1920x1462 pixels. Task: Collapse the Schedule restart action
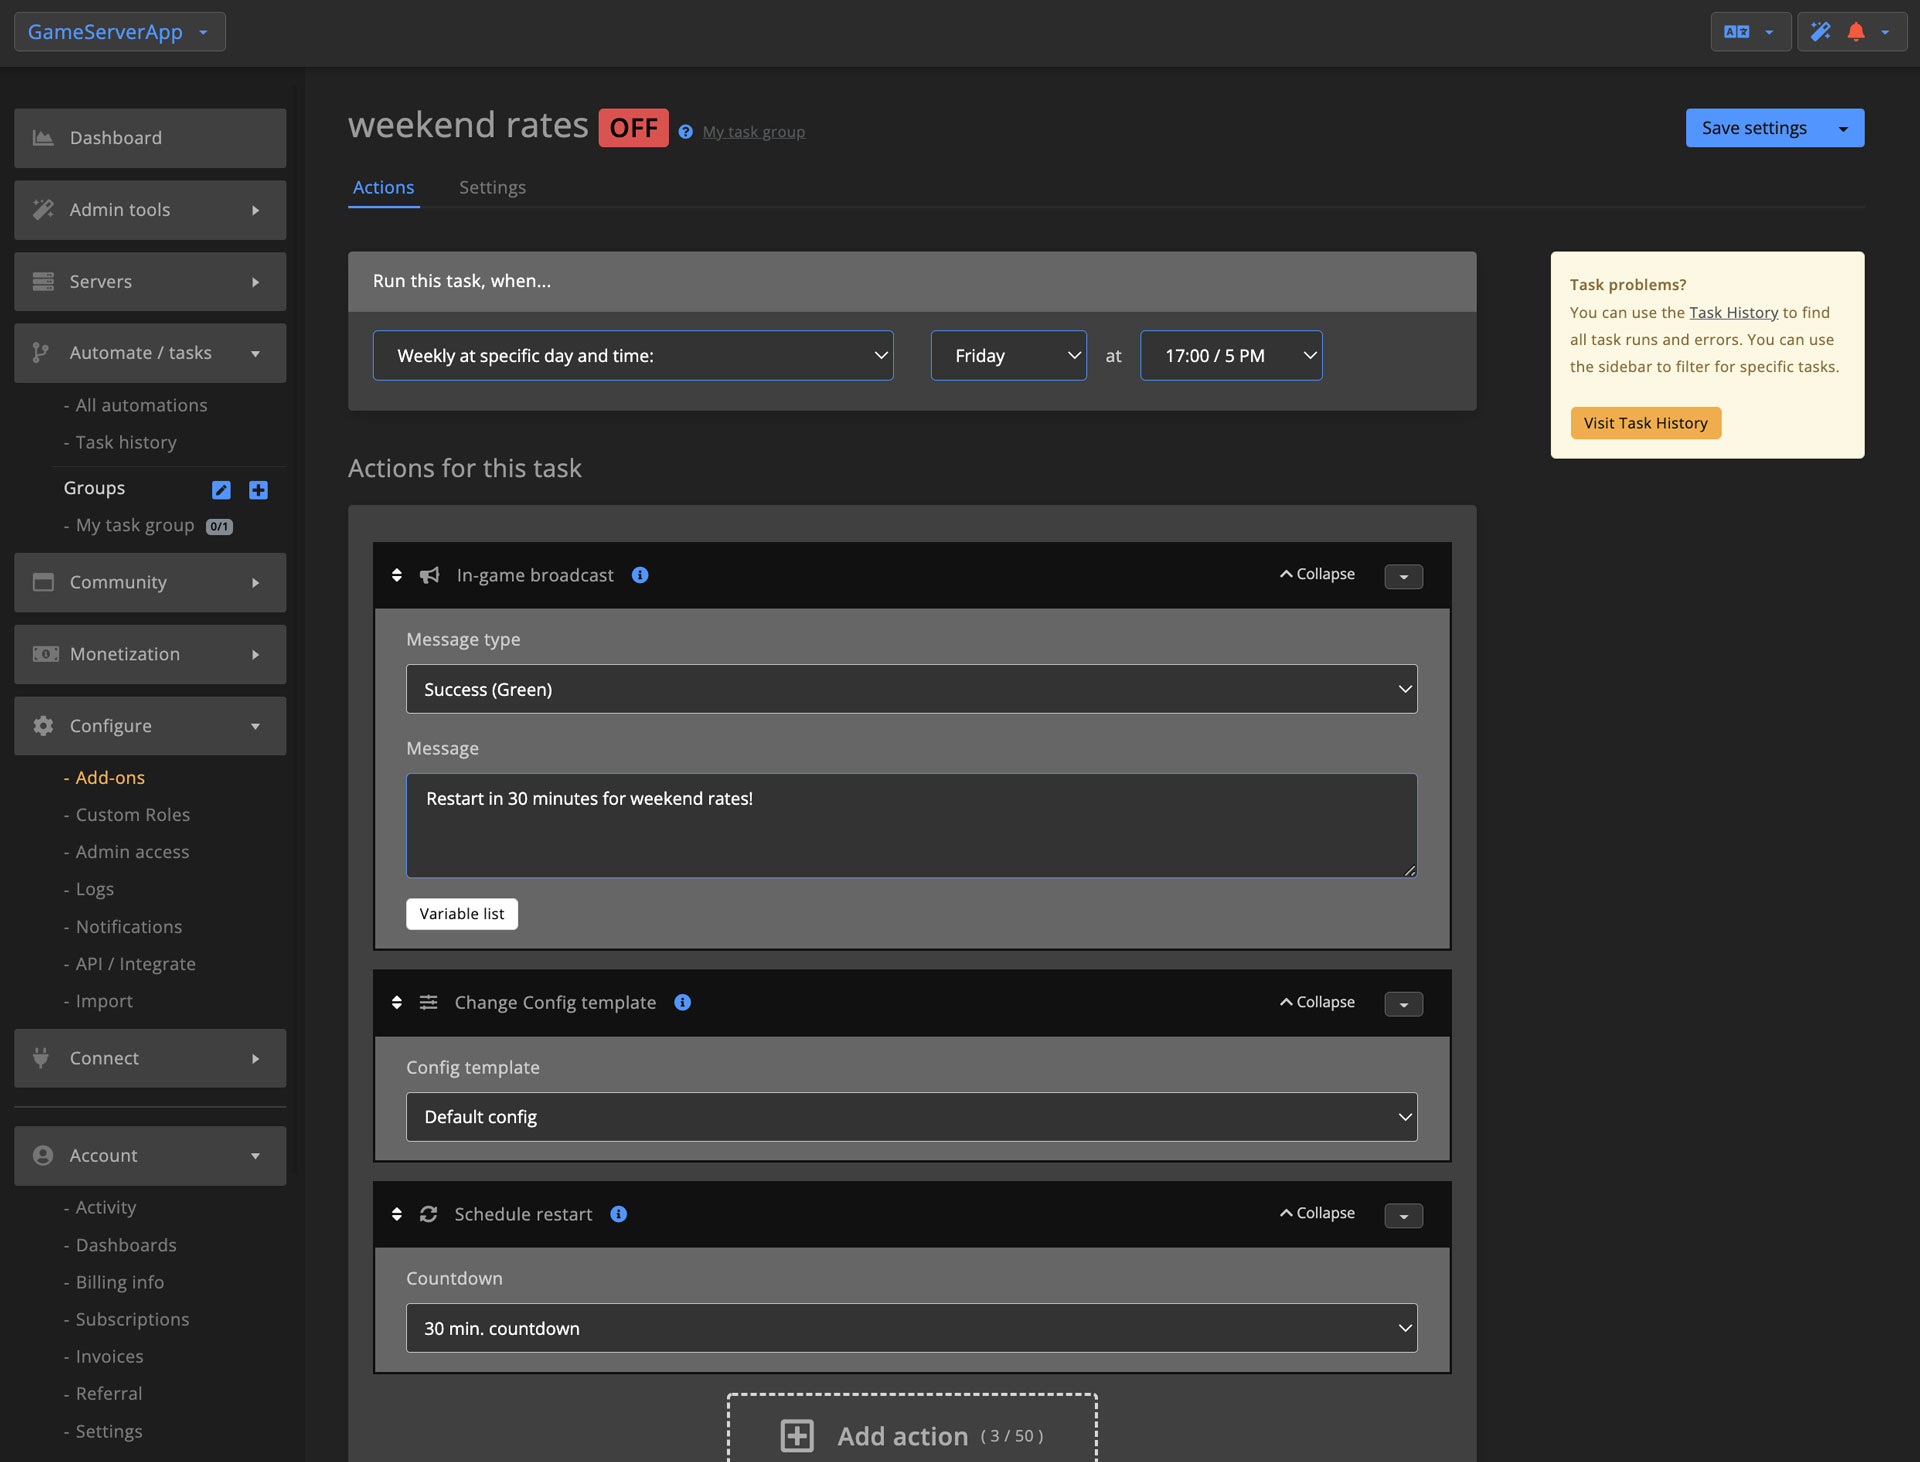pos(1317,1213)
